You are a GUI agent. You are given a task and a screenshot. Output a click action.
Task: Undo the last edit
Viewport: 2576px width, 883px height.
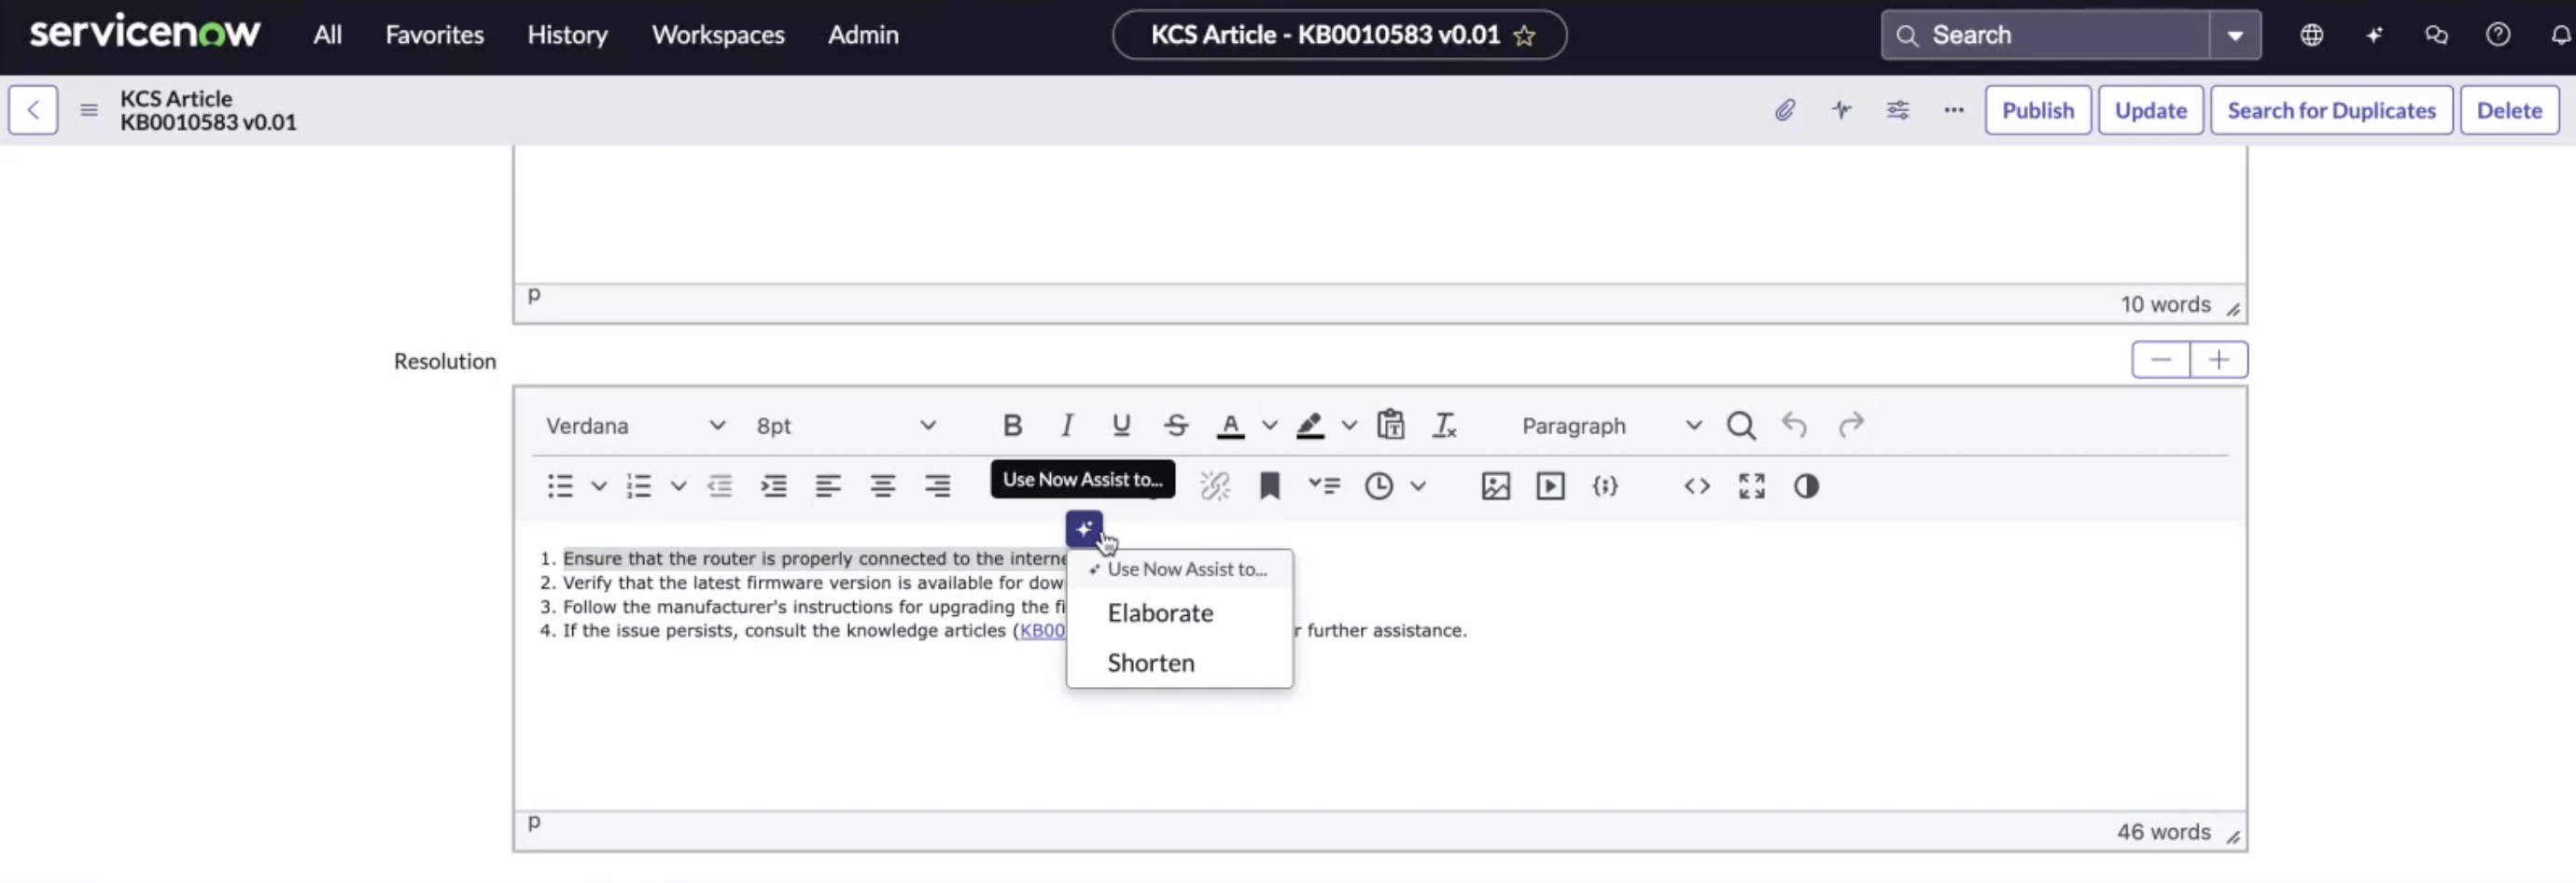point(1795,425)
